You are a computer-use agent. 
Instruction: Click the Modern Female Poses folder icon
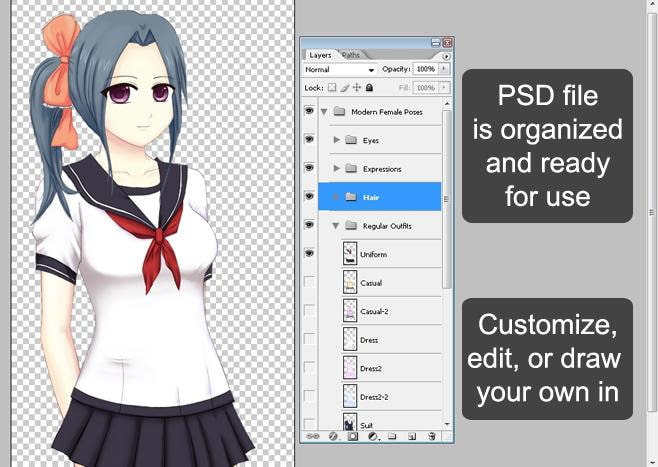[339, 112]
